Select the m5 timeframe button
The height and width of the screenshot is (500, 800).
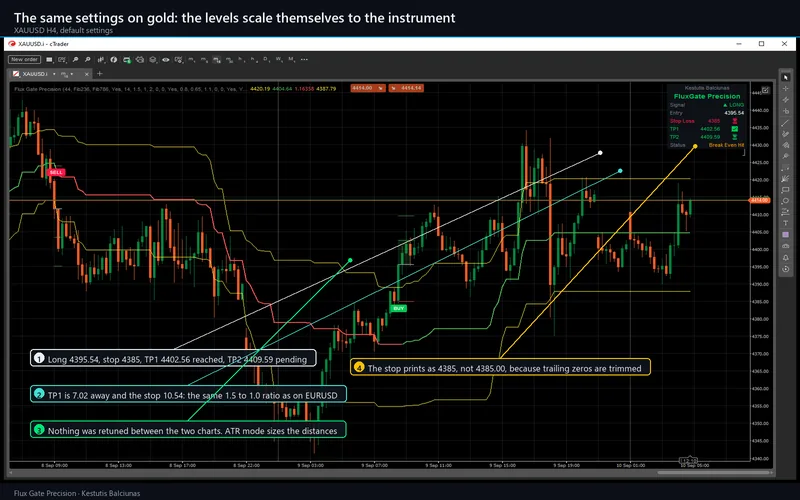204,60
